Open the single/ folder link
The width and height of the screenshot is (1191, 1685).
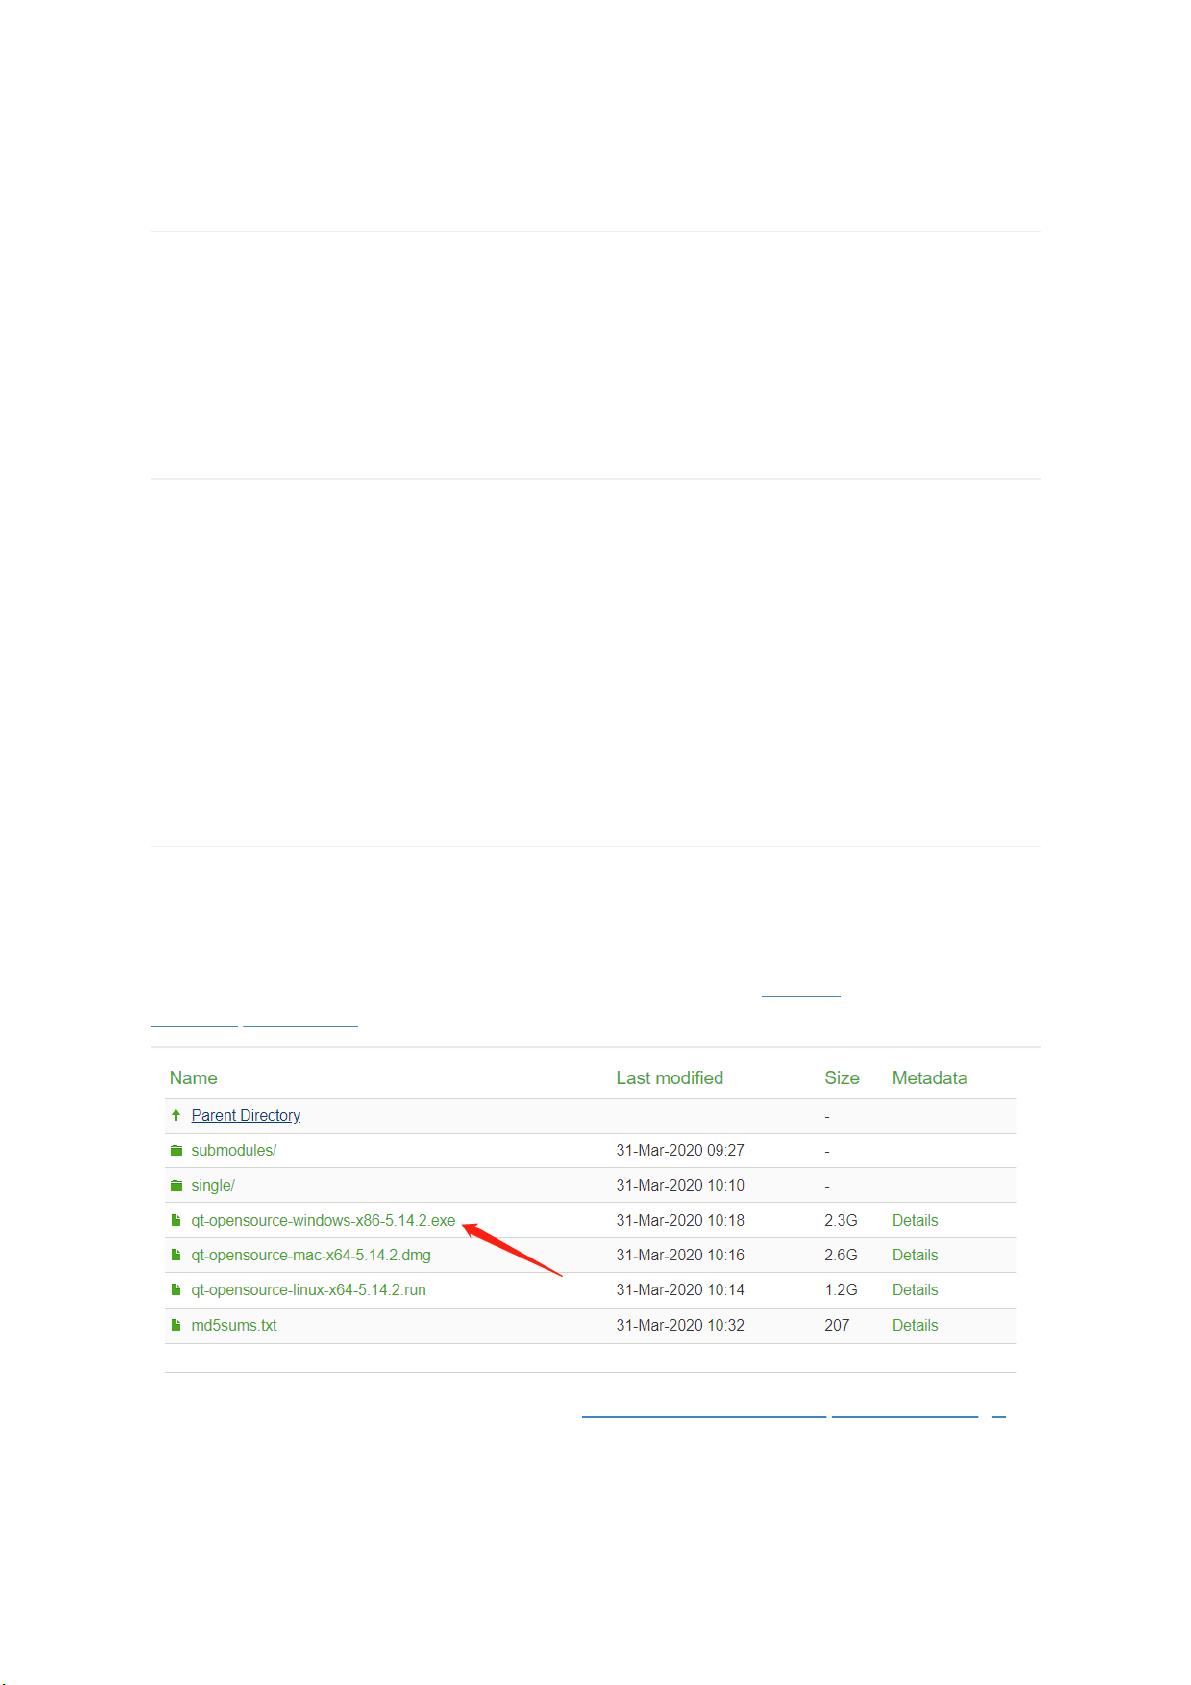pos(212,1186)
